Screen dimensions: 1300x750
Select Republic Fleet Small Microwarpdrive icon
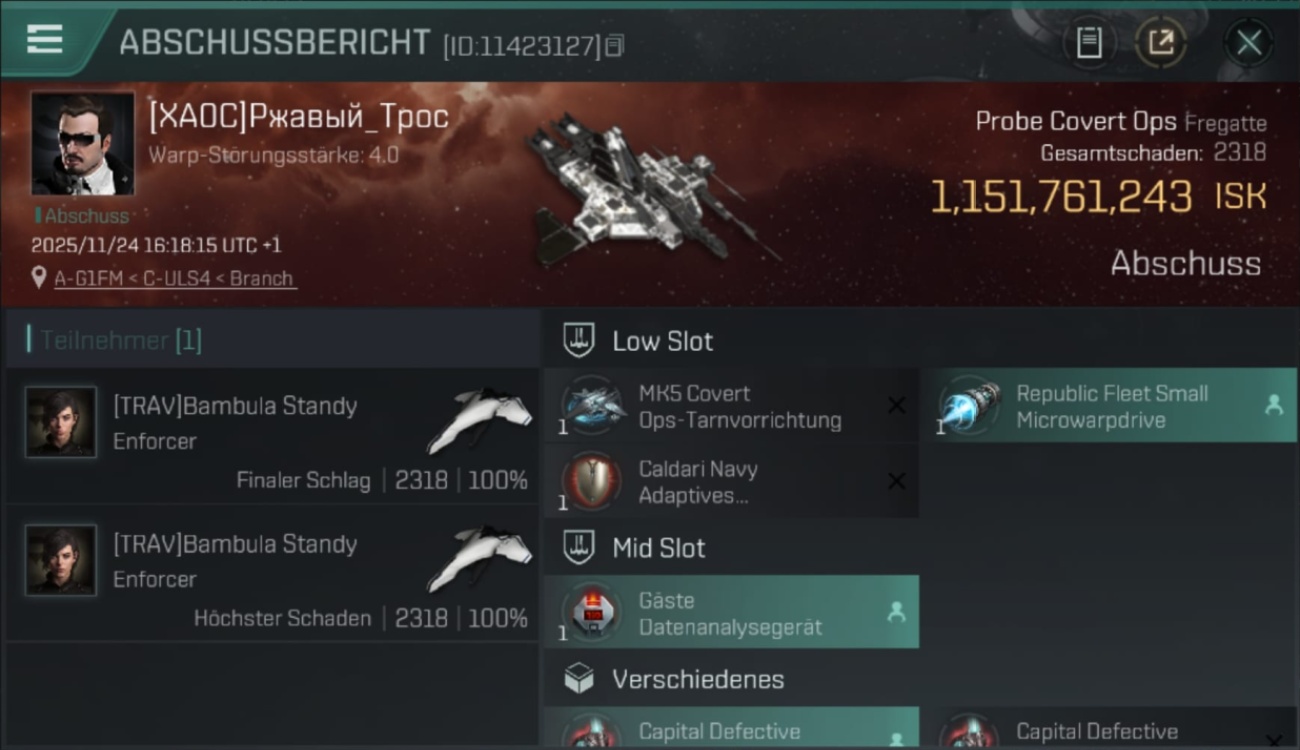point(970,406)
